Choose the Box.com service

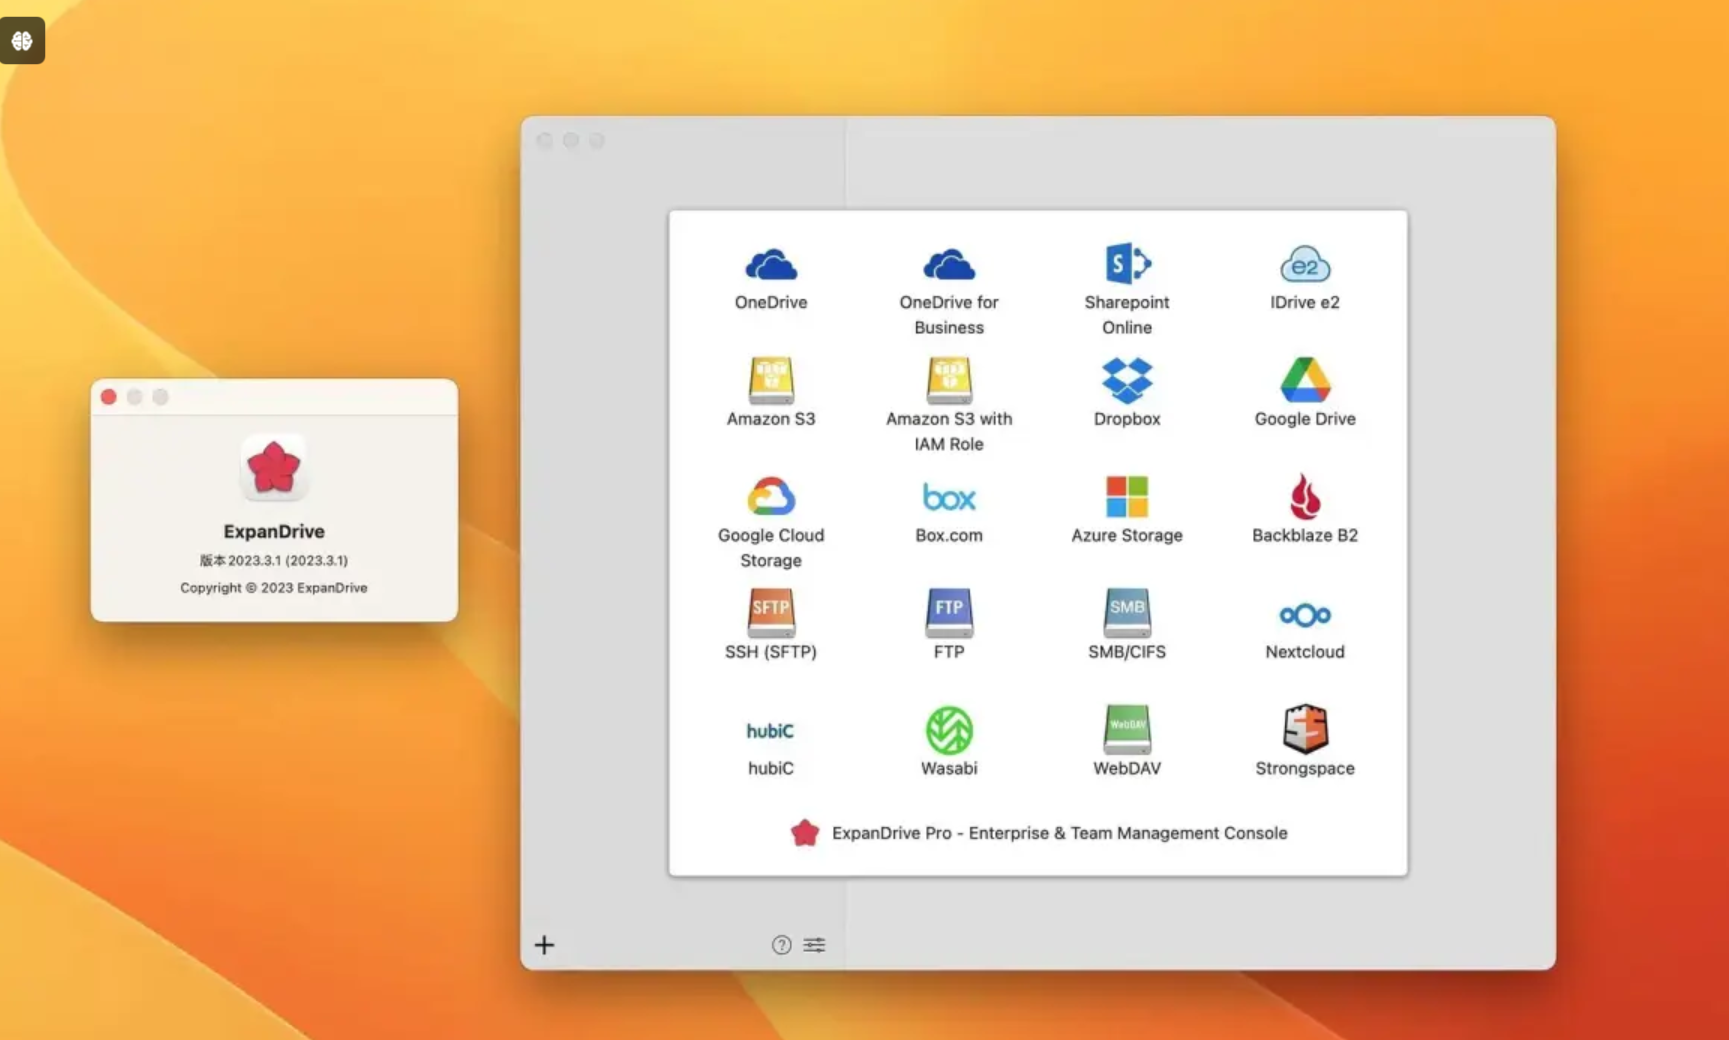click(948, 497)
